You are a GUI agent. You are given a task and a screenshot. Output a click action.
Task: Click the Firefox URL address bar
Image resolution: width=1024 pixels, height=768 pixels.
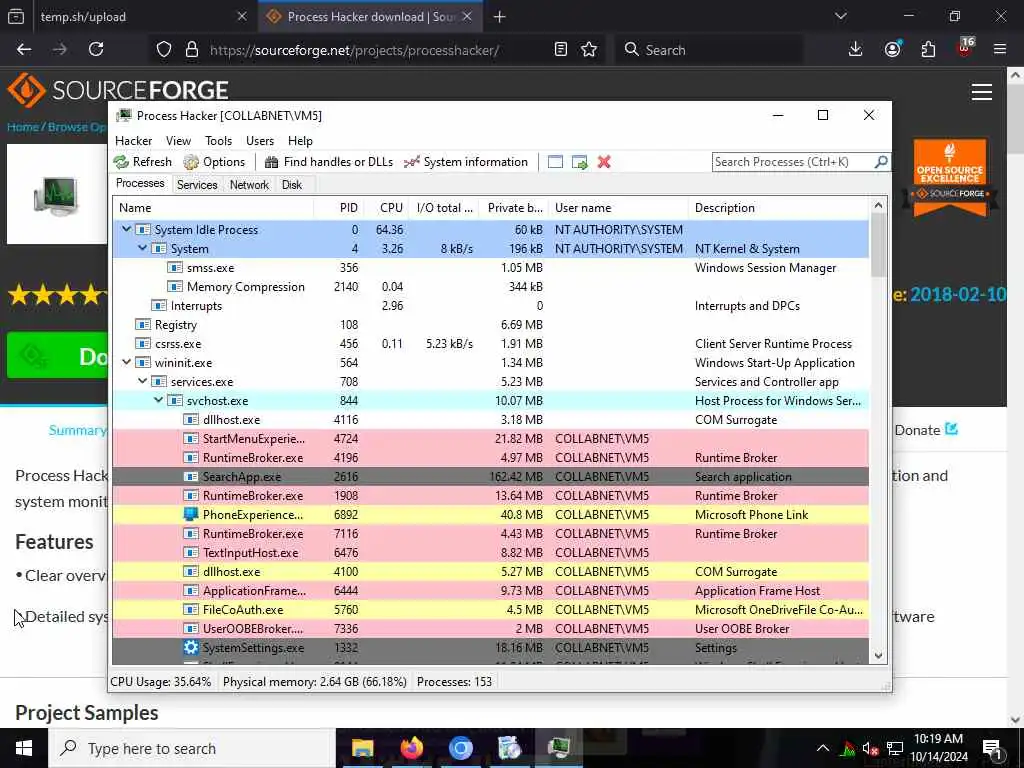pos(376,50)
